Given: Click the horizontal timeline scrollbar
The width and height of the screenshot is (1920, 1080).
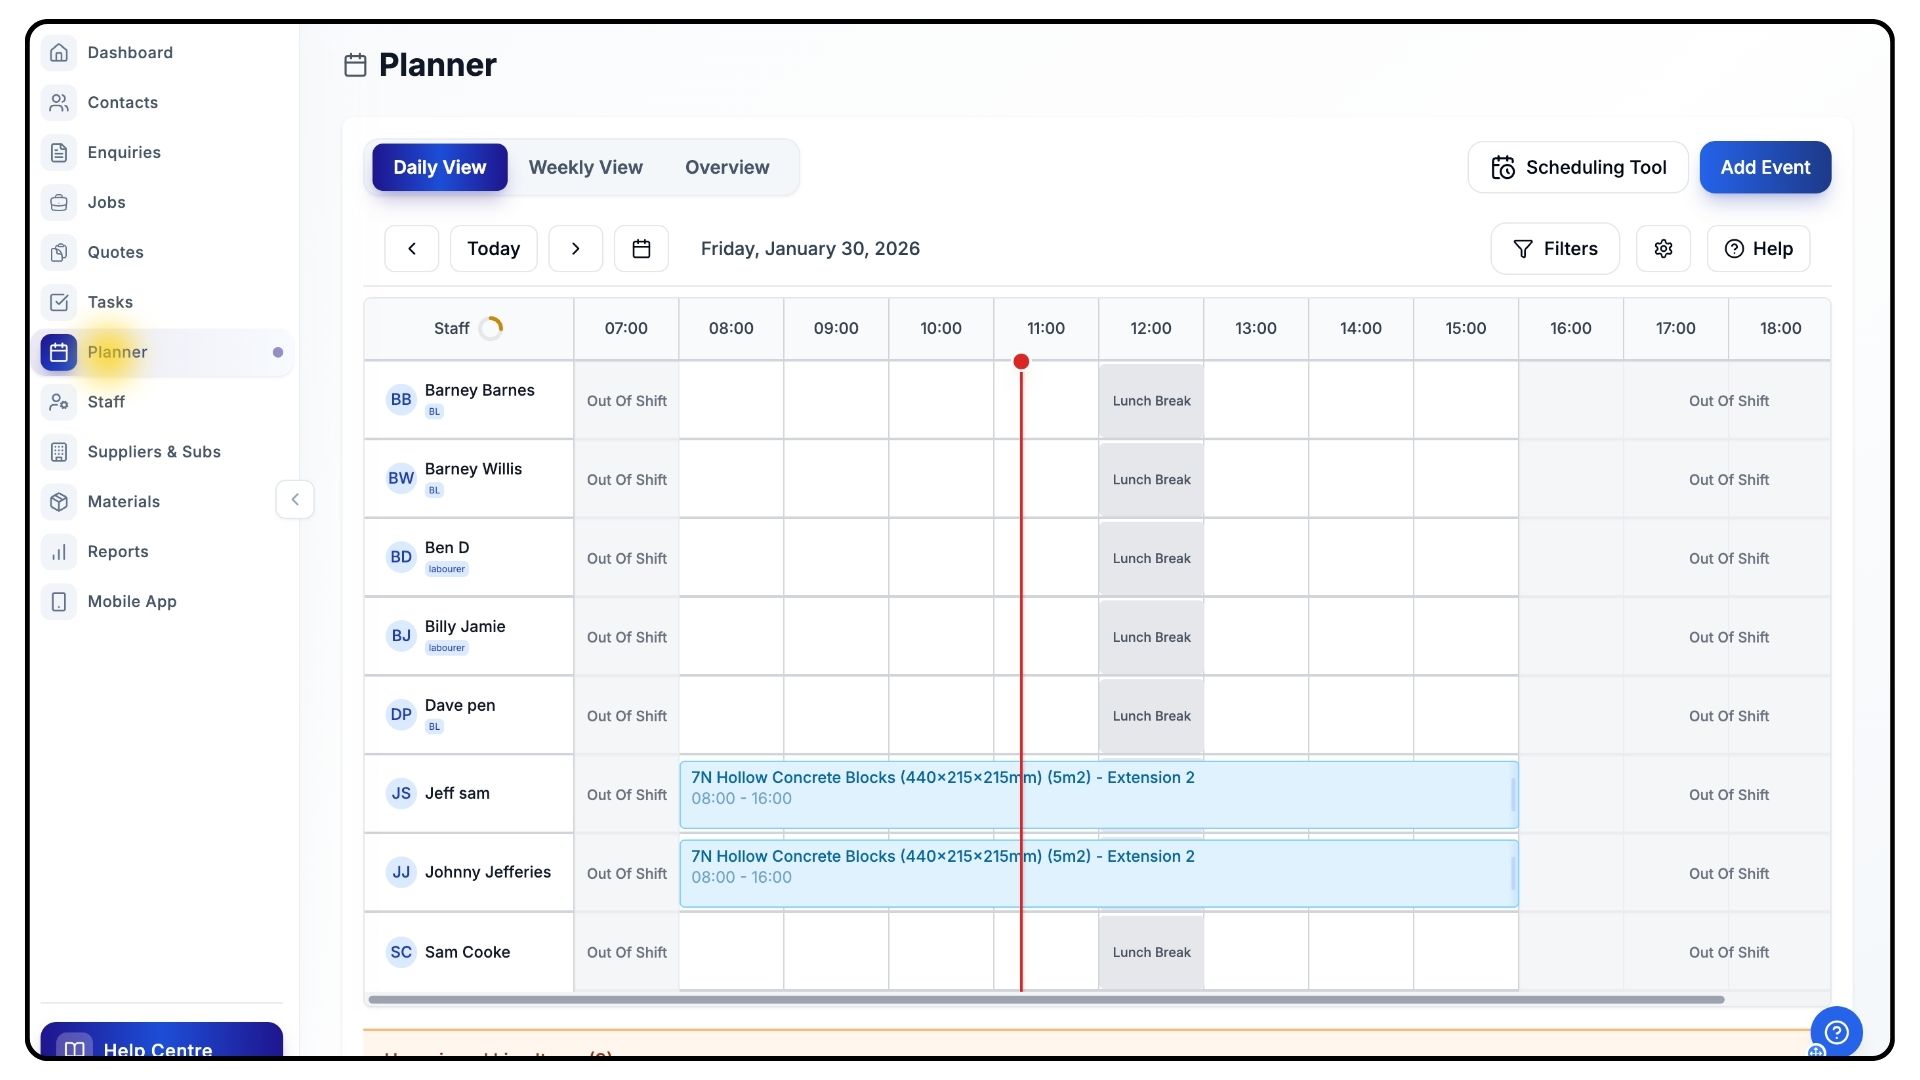Looking at the screenshot, I should (x=1045, y=999).
